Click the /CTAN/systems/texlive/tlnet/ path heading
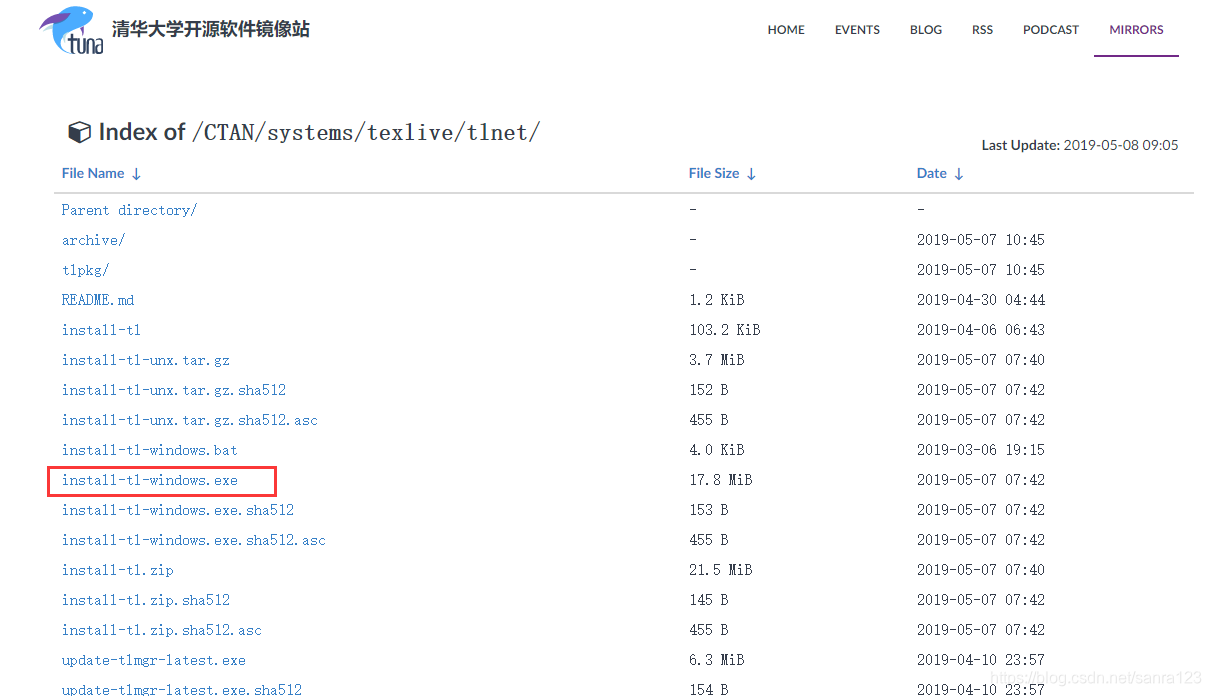This screenshot has height=696, width=1211. [365, 132]
